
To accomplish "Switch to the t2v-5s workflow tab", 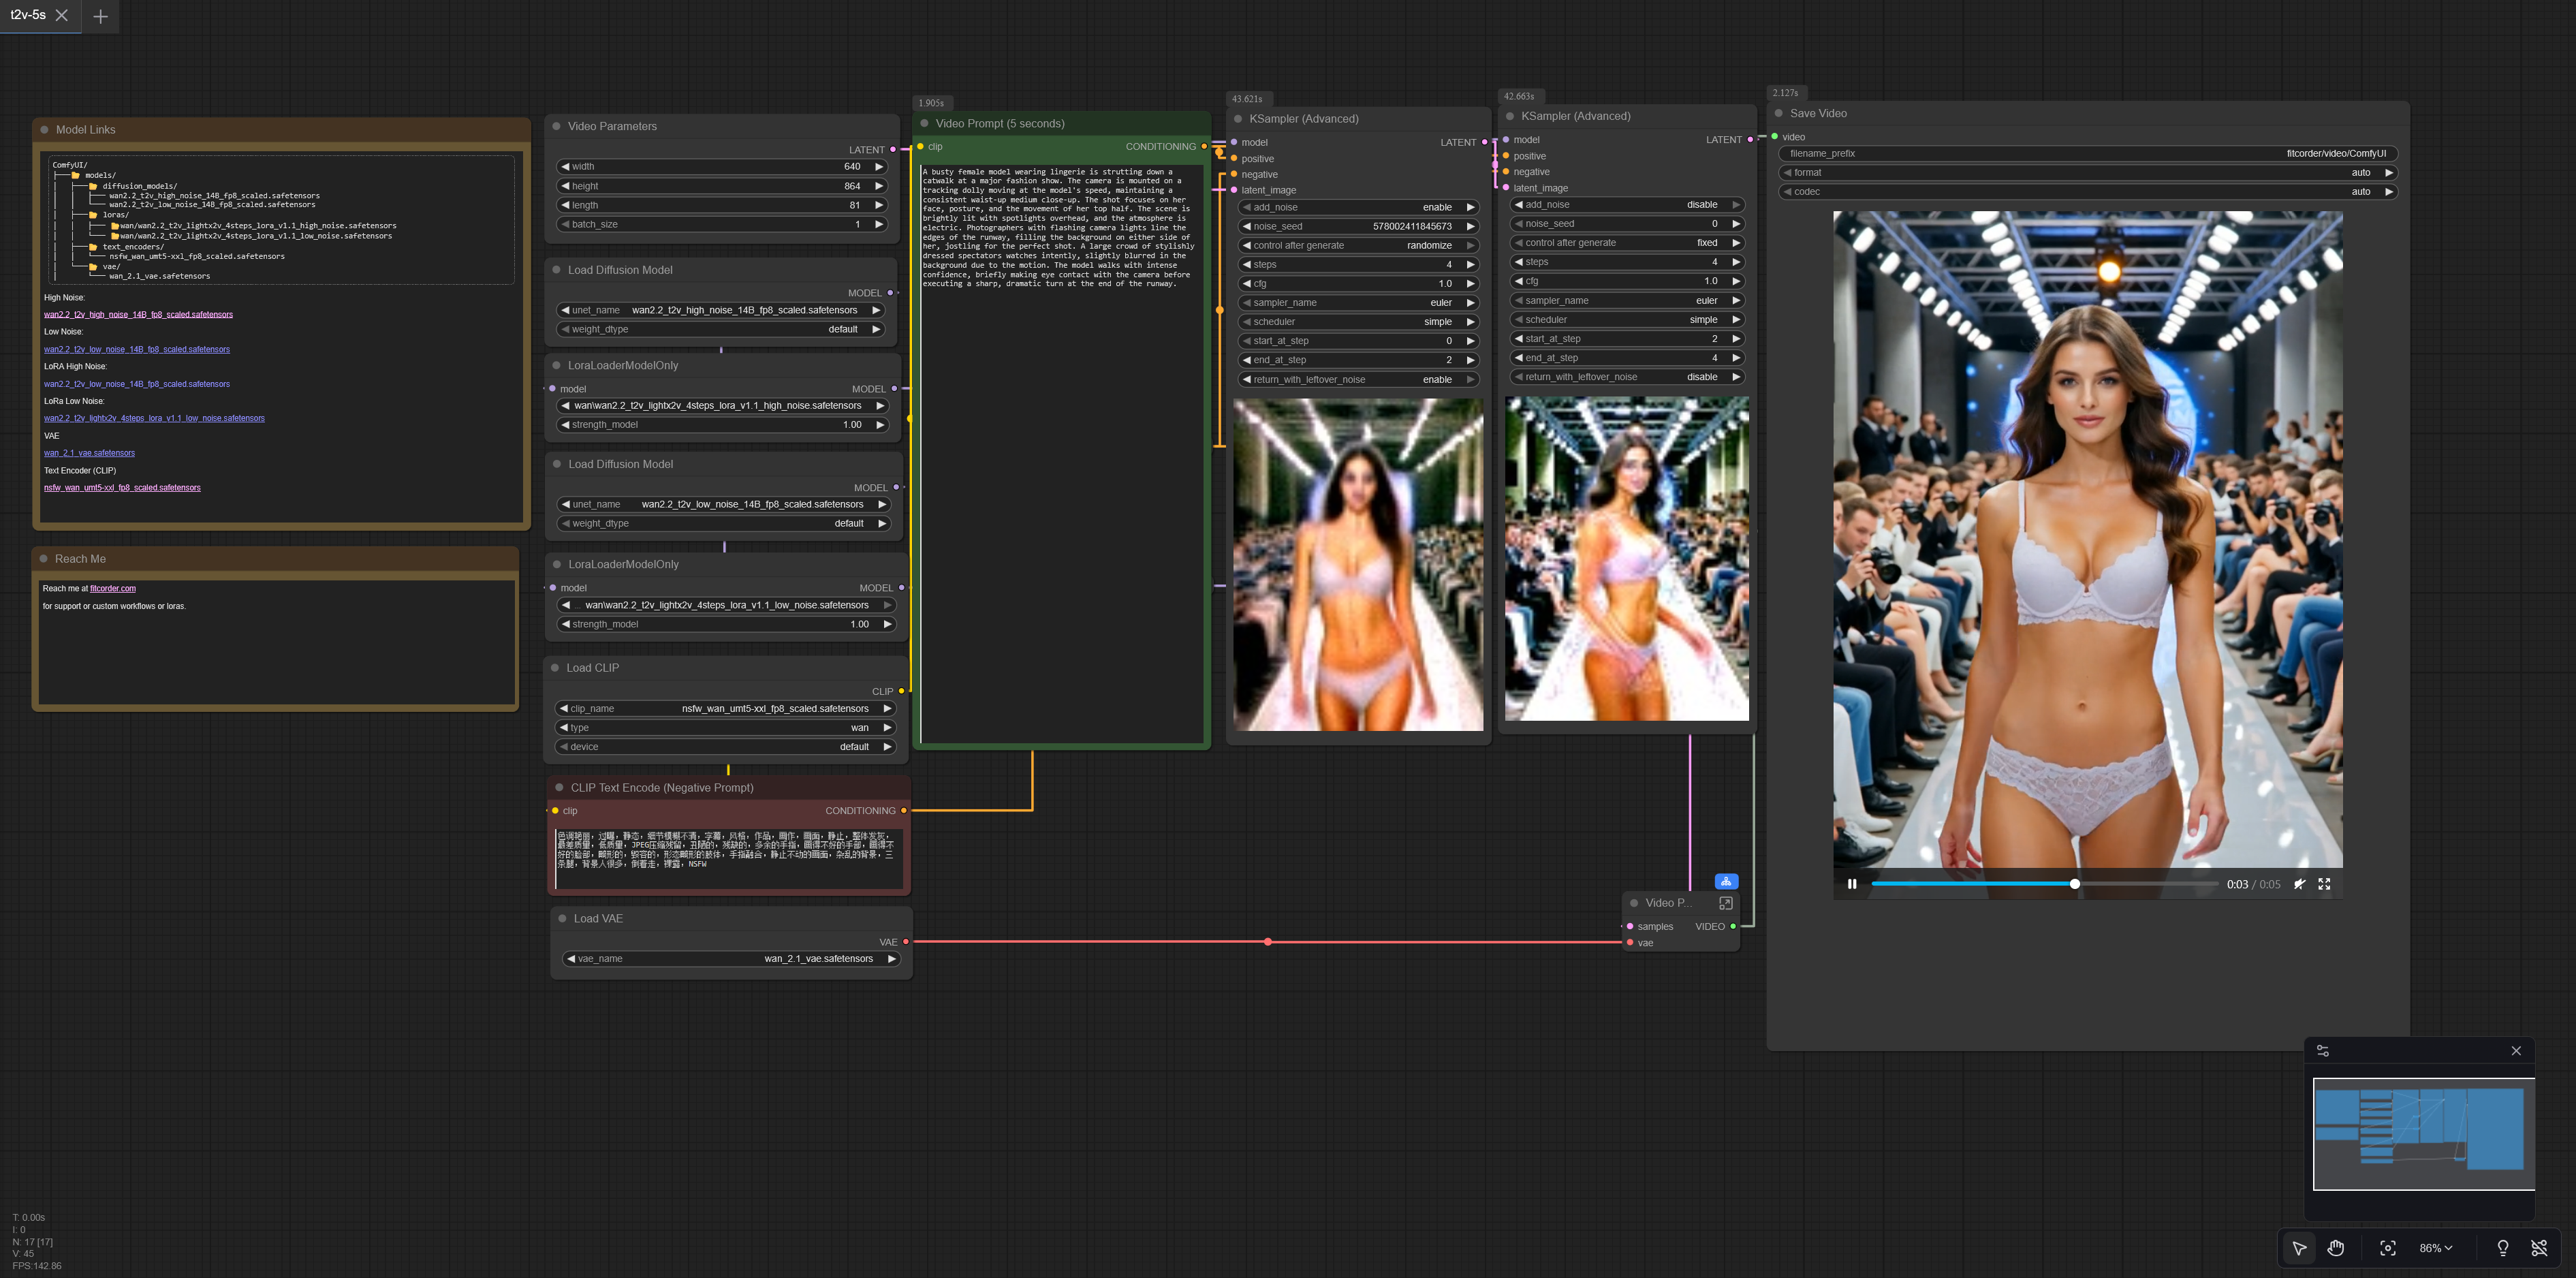I will pos(28,15).
